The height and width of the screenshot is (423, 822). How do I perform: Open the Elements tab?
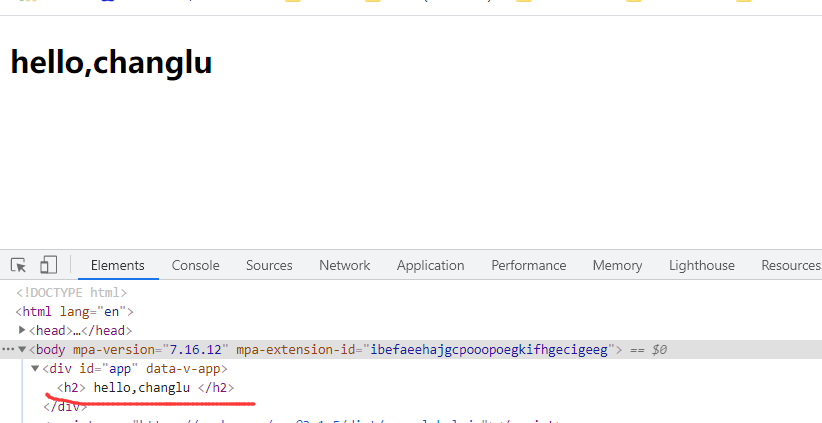pos(117,265)
